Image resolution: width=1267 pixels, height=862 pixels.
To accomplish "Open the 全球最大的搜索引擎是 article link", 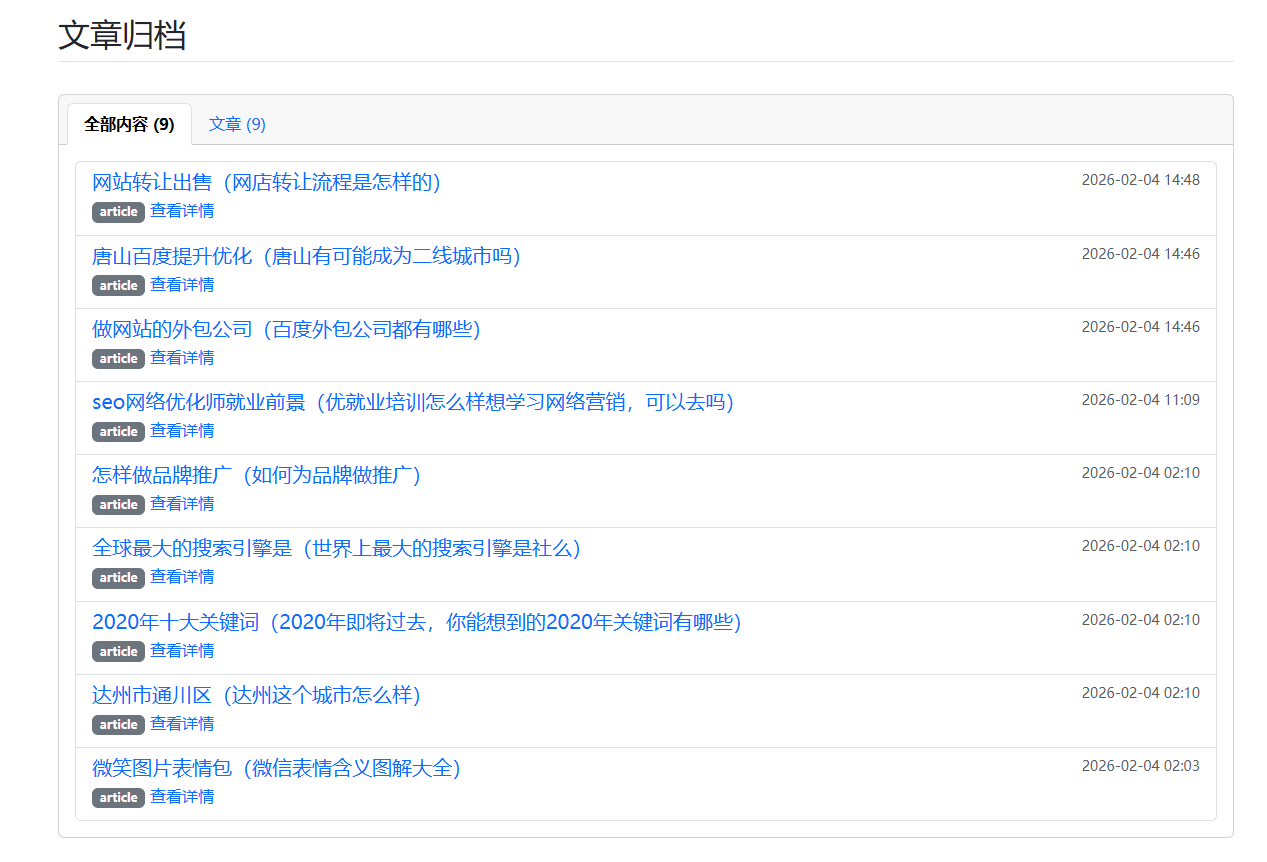I will [336, 548].
